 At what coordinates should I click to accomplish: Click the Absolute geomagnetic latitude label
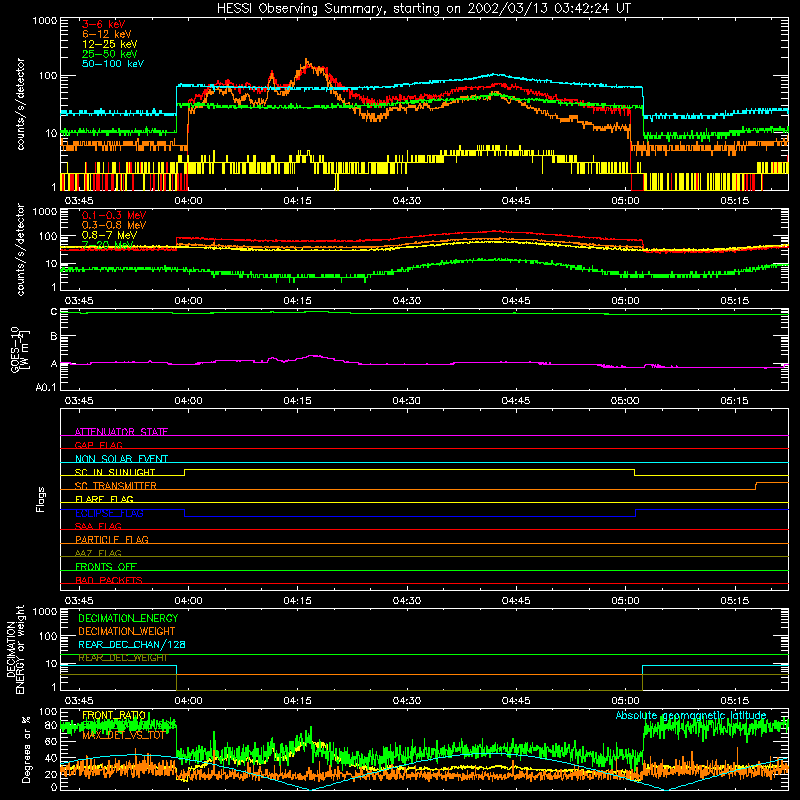pyautogui.click(x=691, y=715)
